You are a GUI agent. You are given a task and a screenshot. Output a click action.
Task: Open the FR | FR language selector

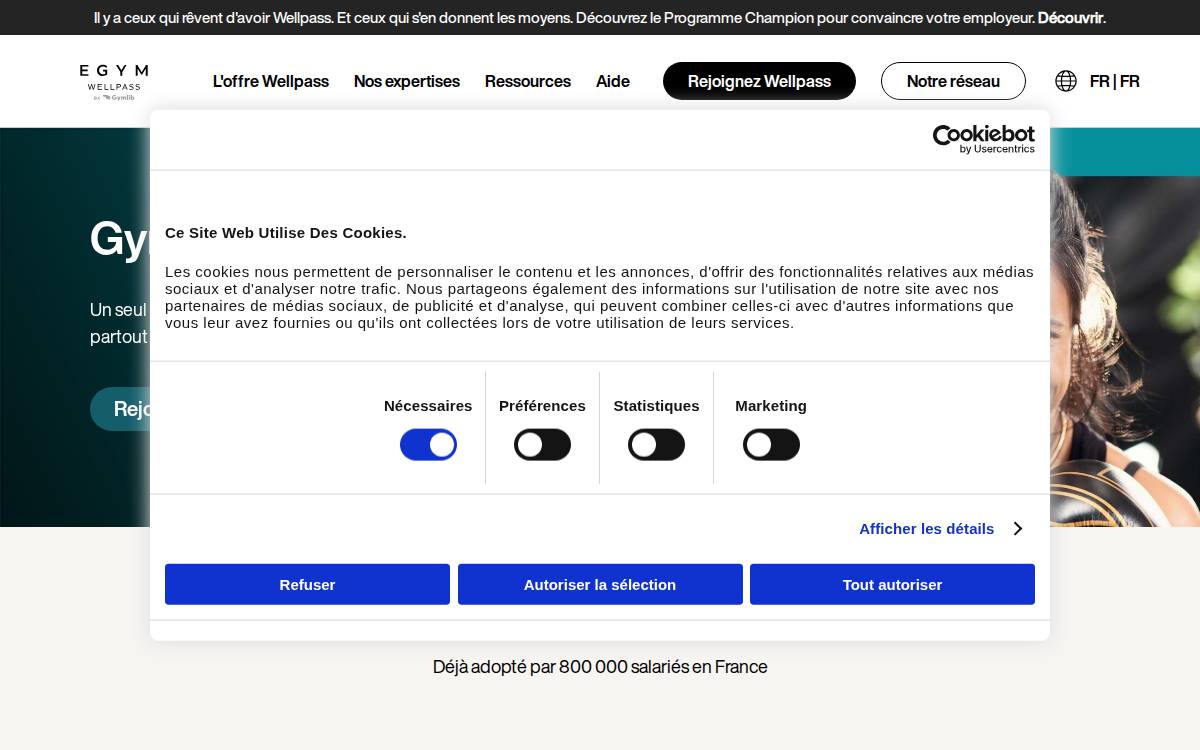click(1114, 81)
